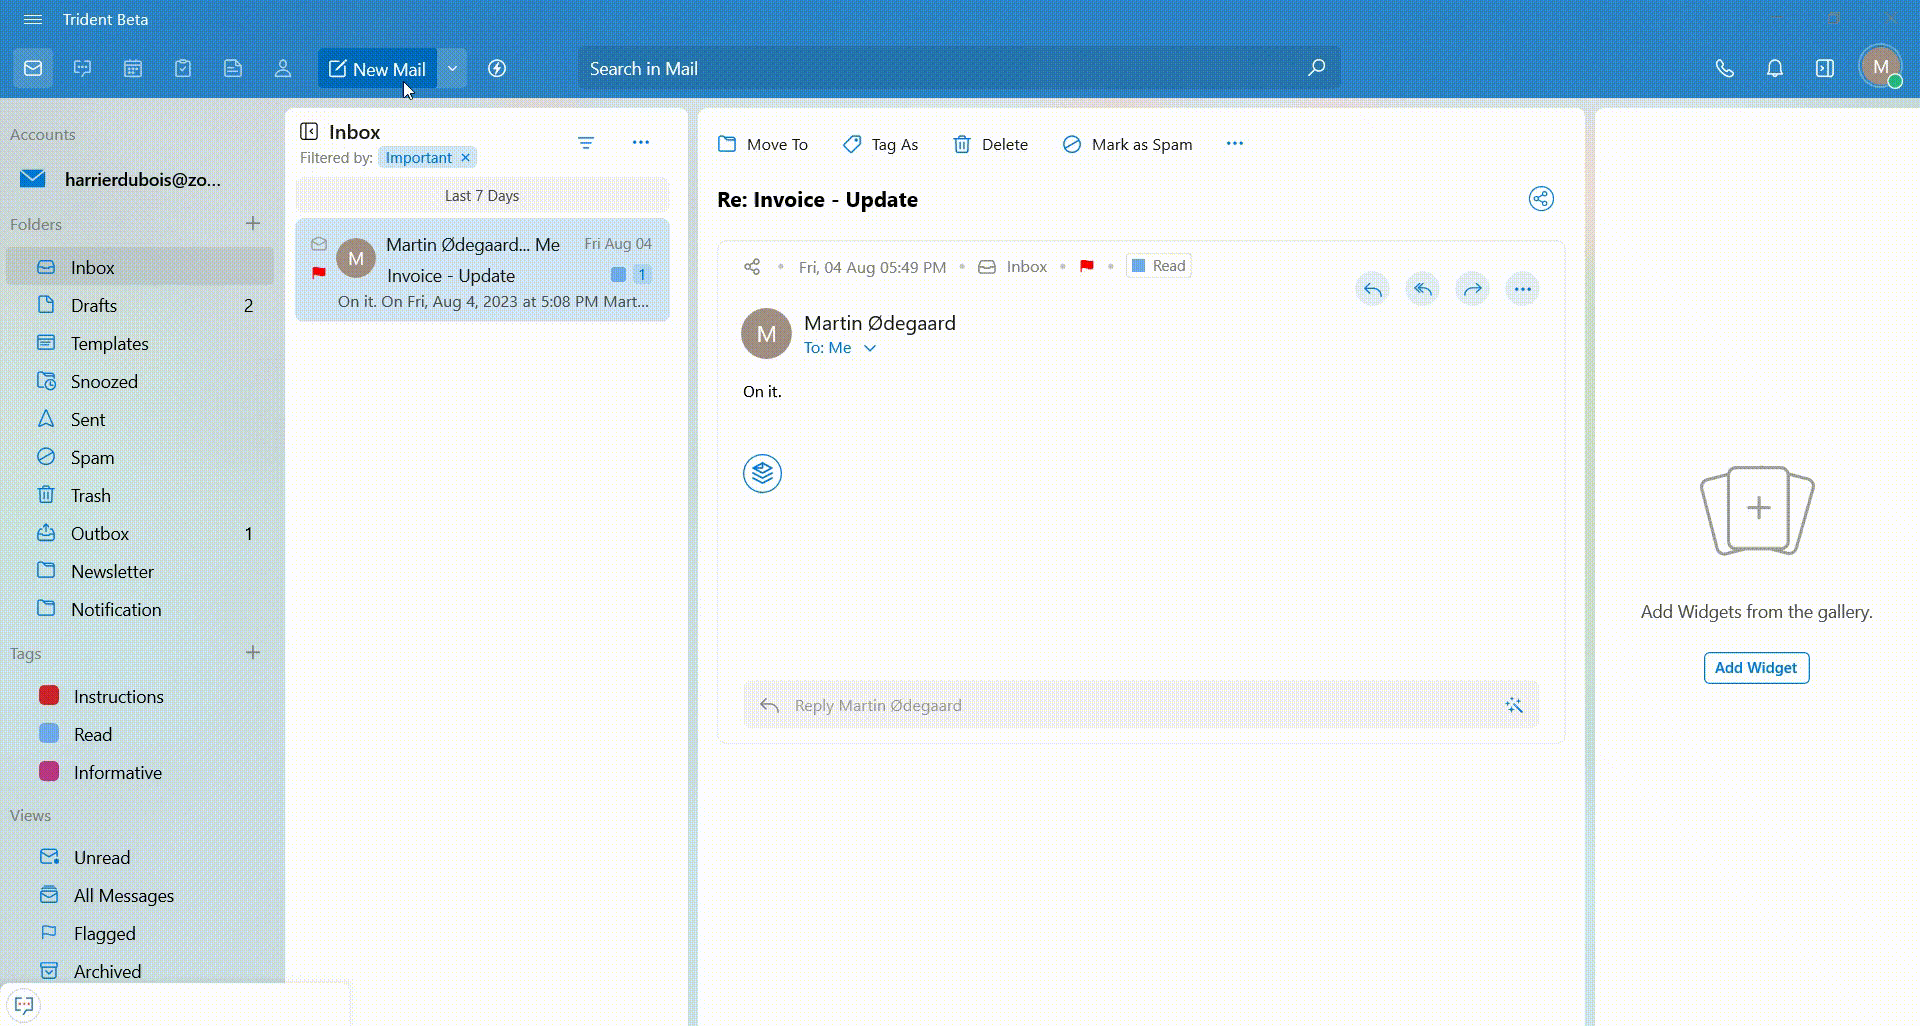Open the notifications bell
Screen dimensions: 1920x1026
(1774, 69)
